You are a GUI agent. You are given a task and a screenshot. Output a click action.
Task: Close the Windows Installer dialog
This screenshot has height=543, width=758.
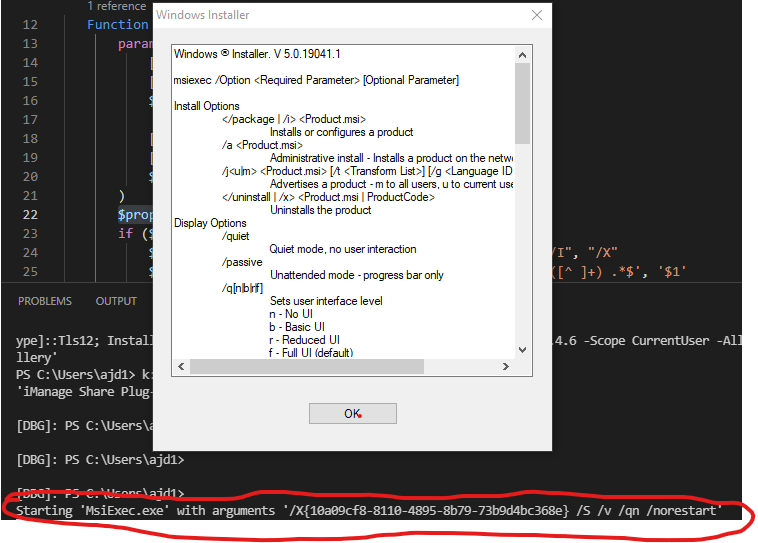tap(537, 15)
